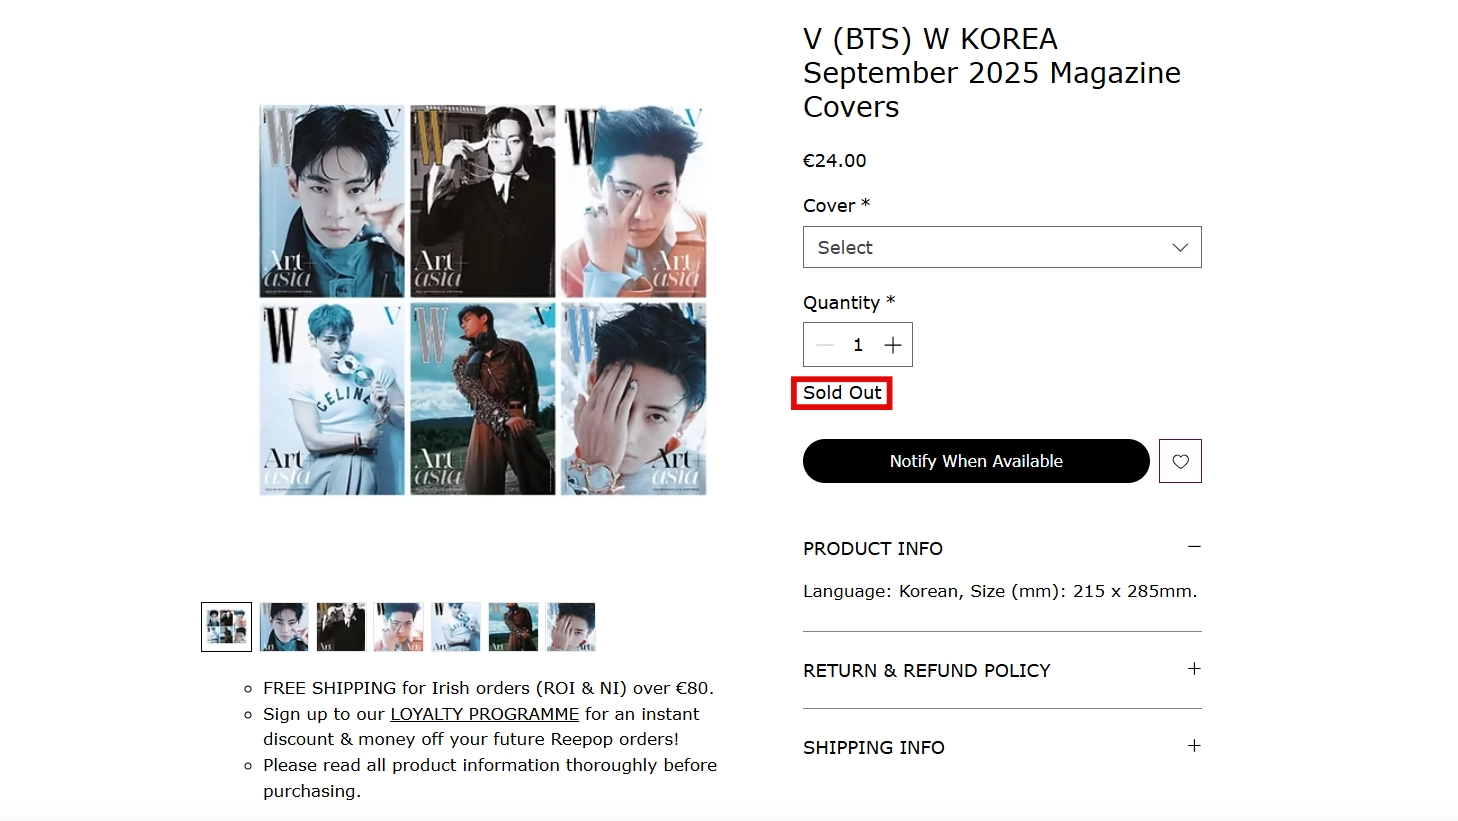The height and width of the screenshot is (821, 1458).
Task: Select the second cover thumbnail
Action: (284, 627)
